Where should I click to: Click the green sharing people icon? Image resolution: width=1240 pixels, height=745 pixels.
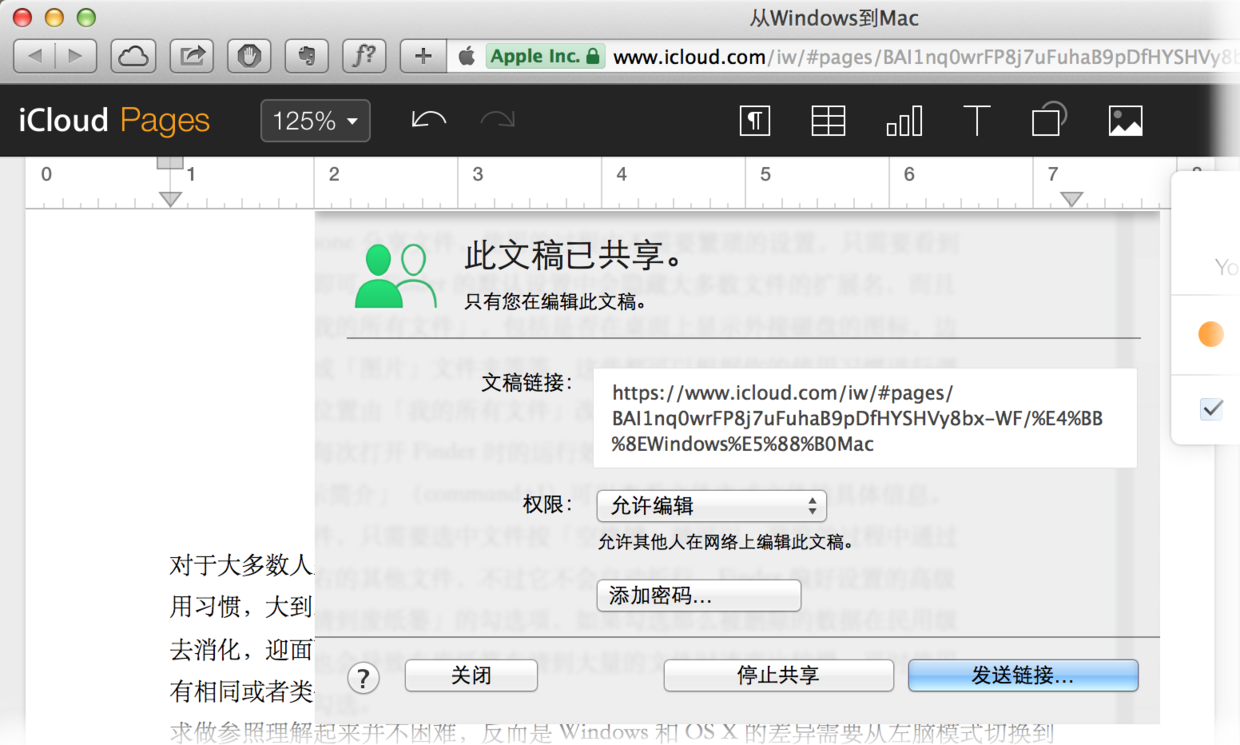pyautogui.click(x=395, y=276)
